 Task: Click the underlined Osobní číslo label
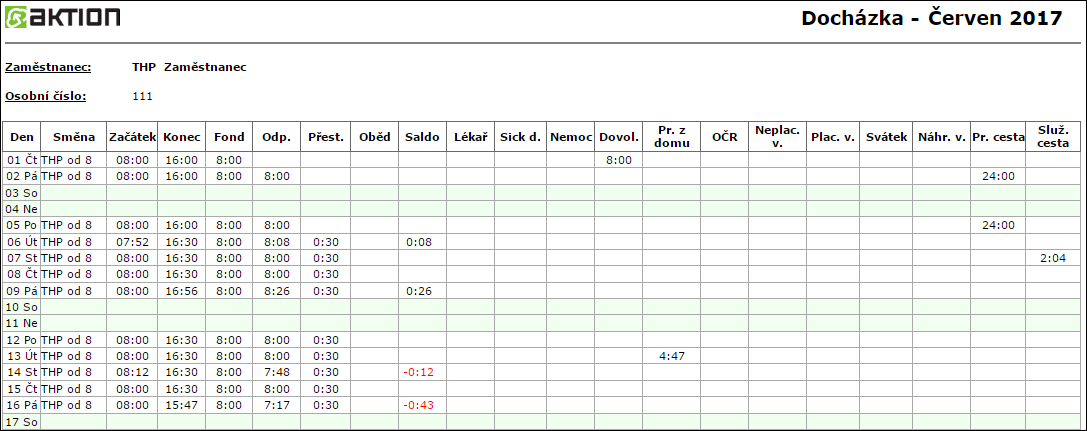click(x=45, y=96)
